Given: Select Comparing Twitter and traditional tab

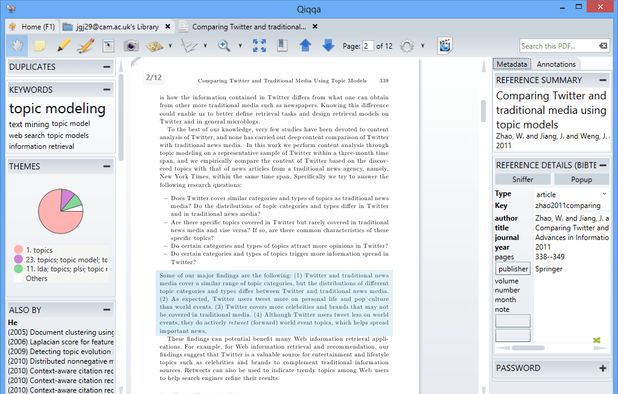Looking at the screenshot, I should 249,27.
